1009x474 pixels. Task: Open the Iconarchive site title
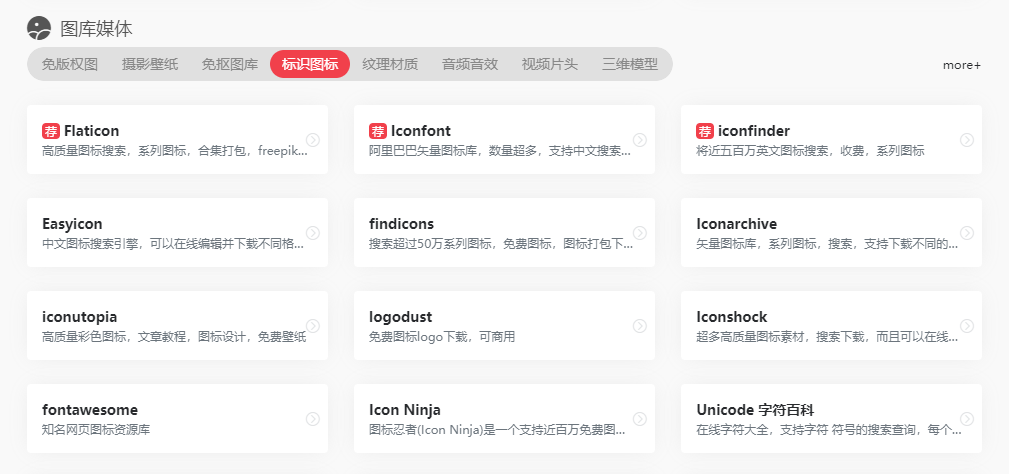tap(736, 224)
